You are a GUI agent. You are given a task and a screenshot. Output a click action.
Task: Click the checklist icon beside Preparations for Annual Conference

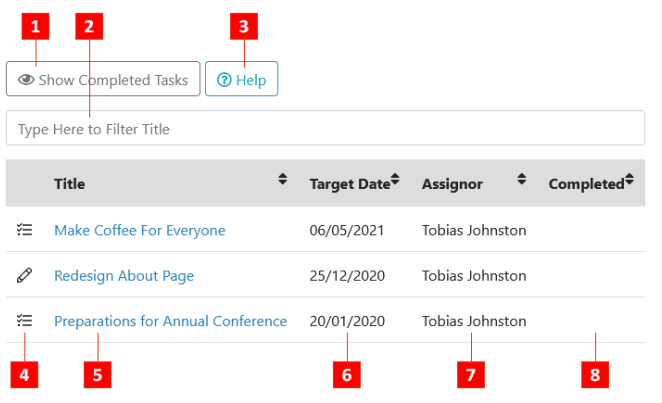[24, 321]
